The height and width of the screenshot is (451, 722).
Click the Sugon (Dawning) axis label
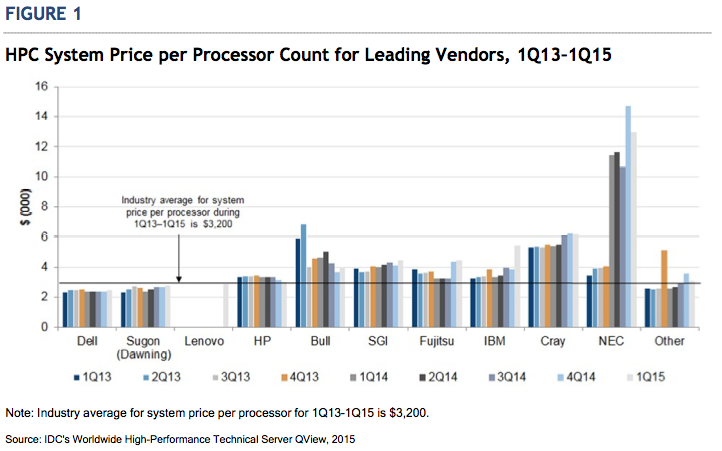143,348
